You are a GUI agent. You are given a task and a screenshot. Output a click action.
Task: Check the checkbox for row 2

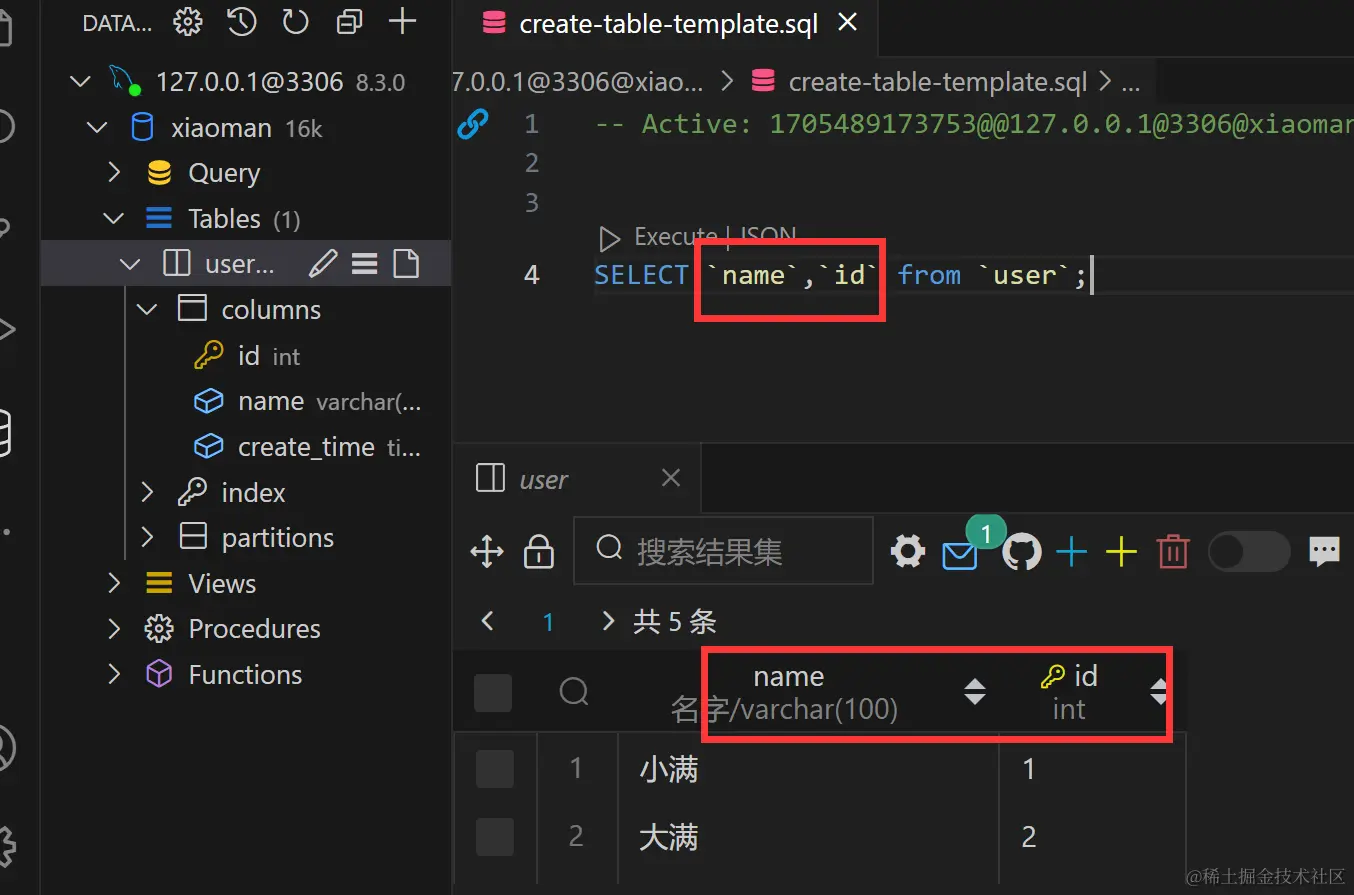coord(495,837)
